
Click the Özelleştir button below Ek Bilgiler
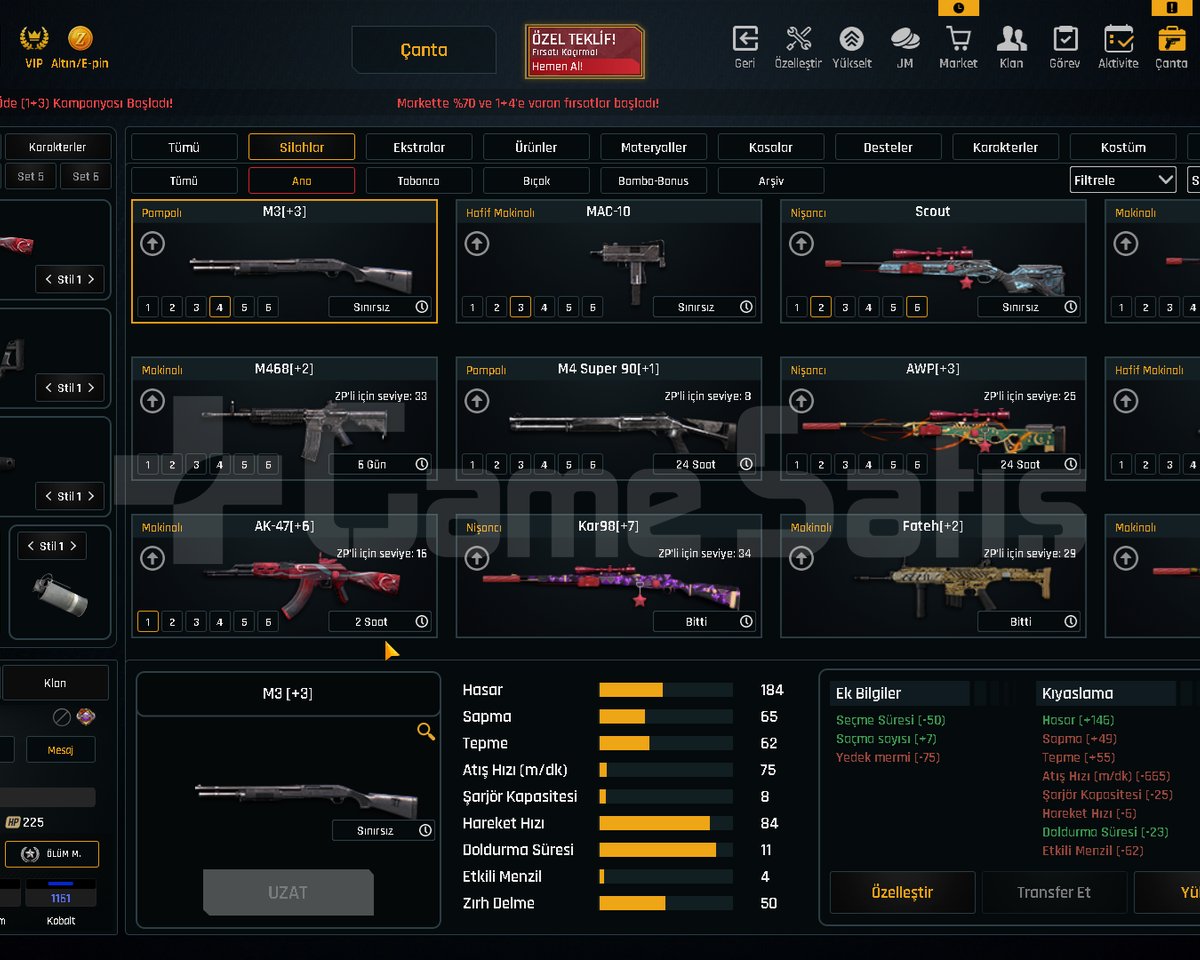pos(902,892)
